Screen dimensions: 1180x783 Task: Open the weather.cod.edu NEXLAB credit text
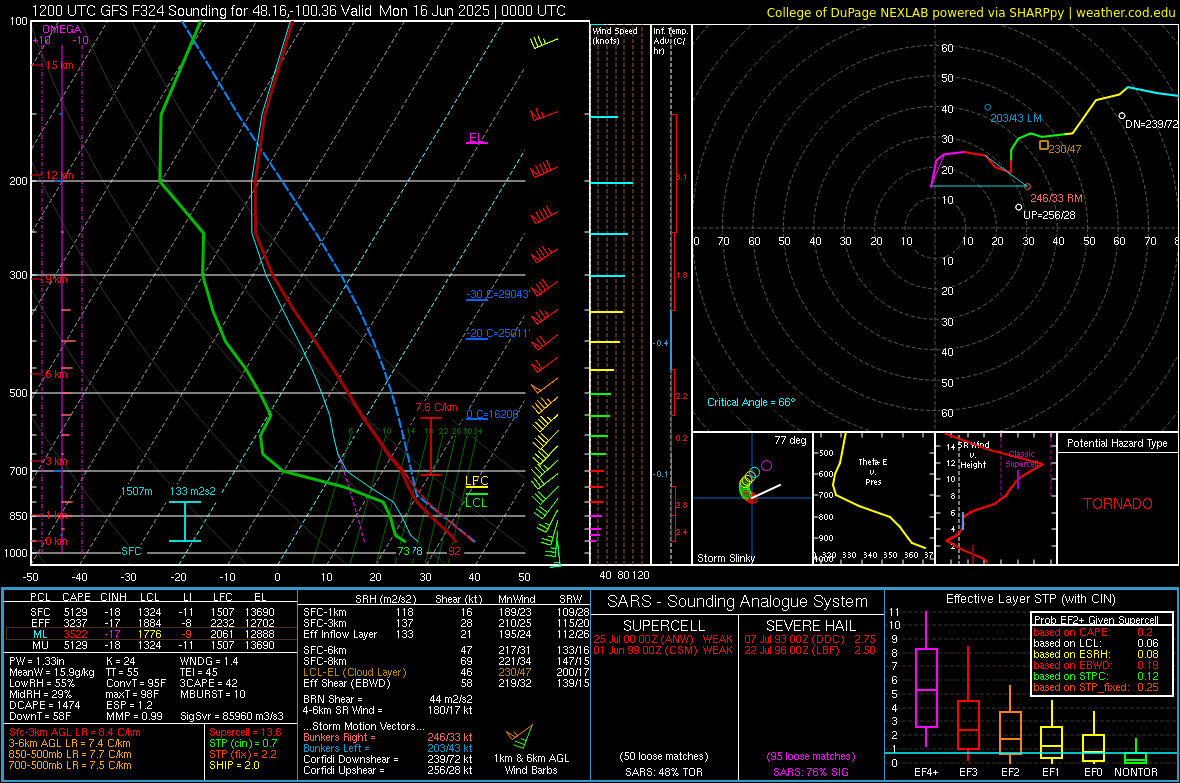tap(970, 13)
